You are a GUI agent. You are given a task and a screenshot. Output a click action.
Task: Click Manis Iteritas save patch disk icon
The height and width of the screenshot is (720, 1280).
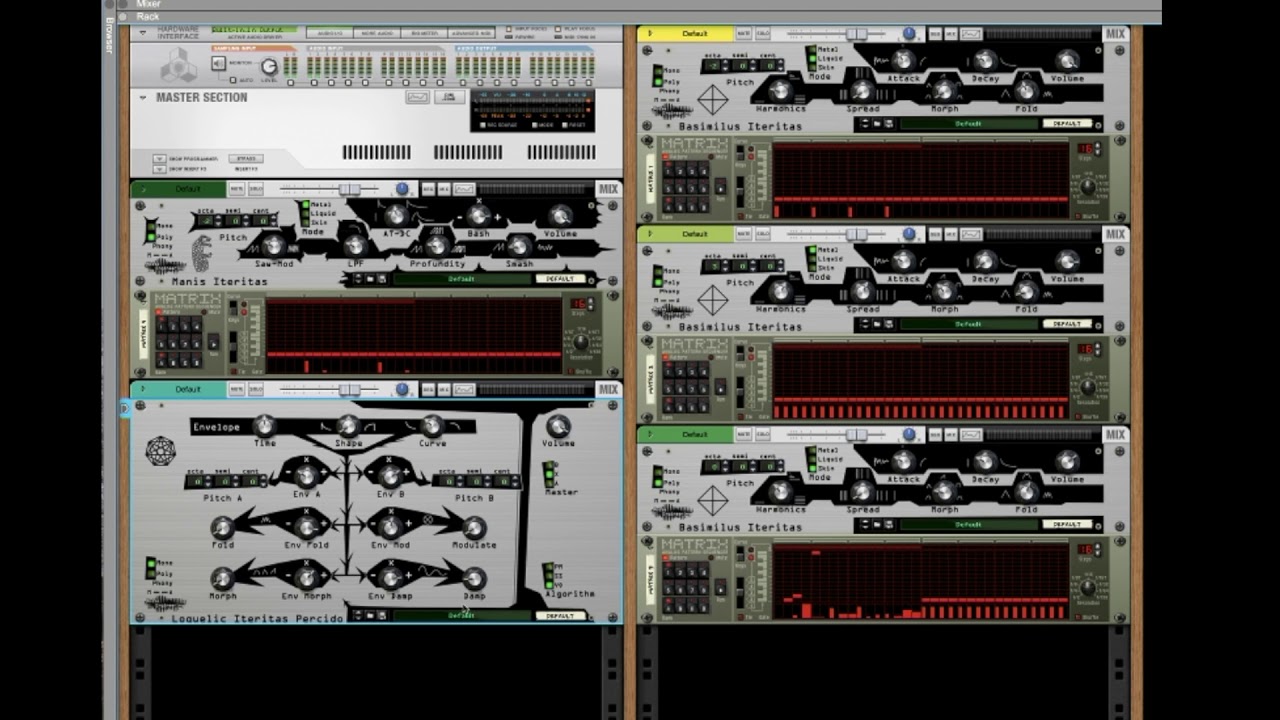pos(381,279)
